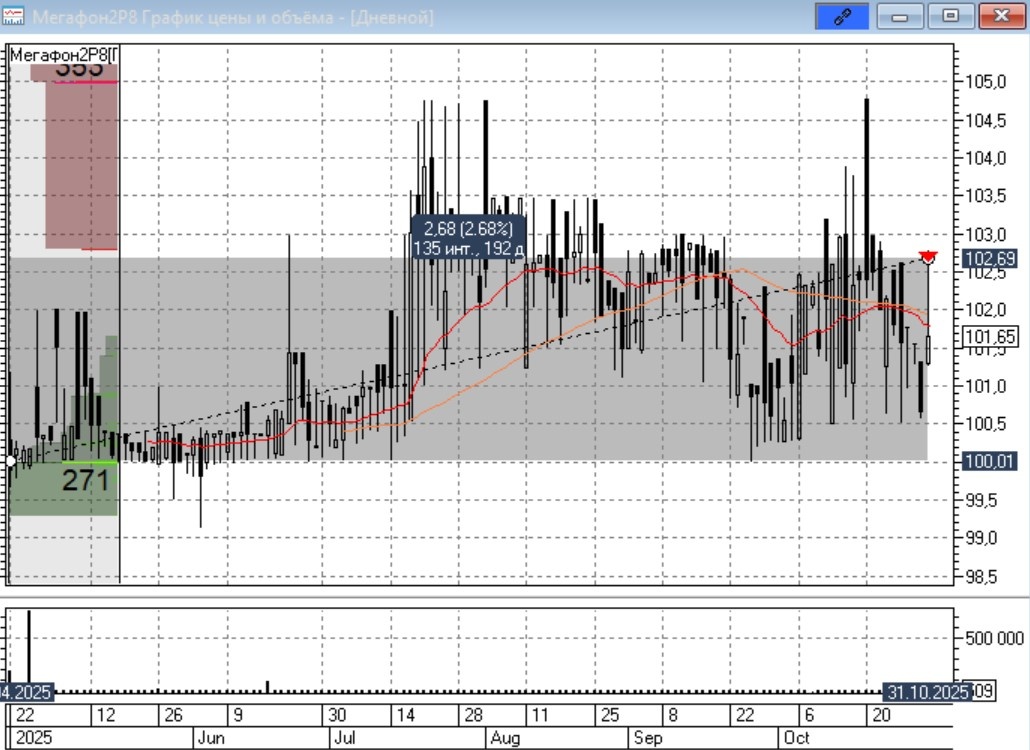Click the 103,0 price axis value
The height and width of the screenshot is (750, 1030).
point(985,234)
